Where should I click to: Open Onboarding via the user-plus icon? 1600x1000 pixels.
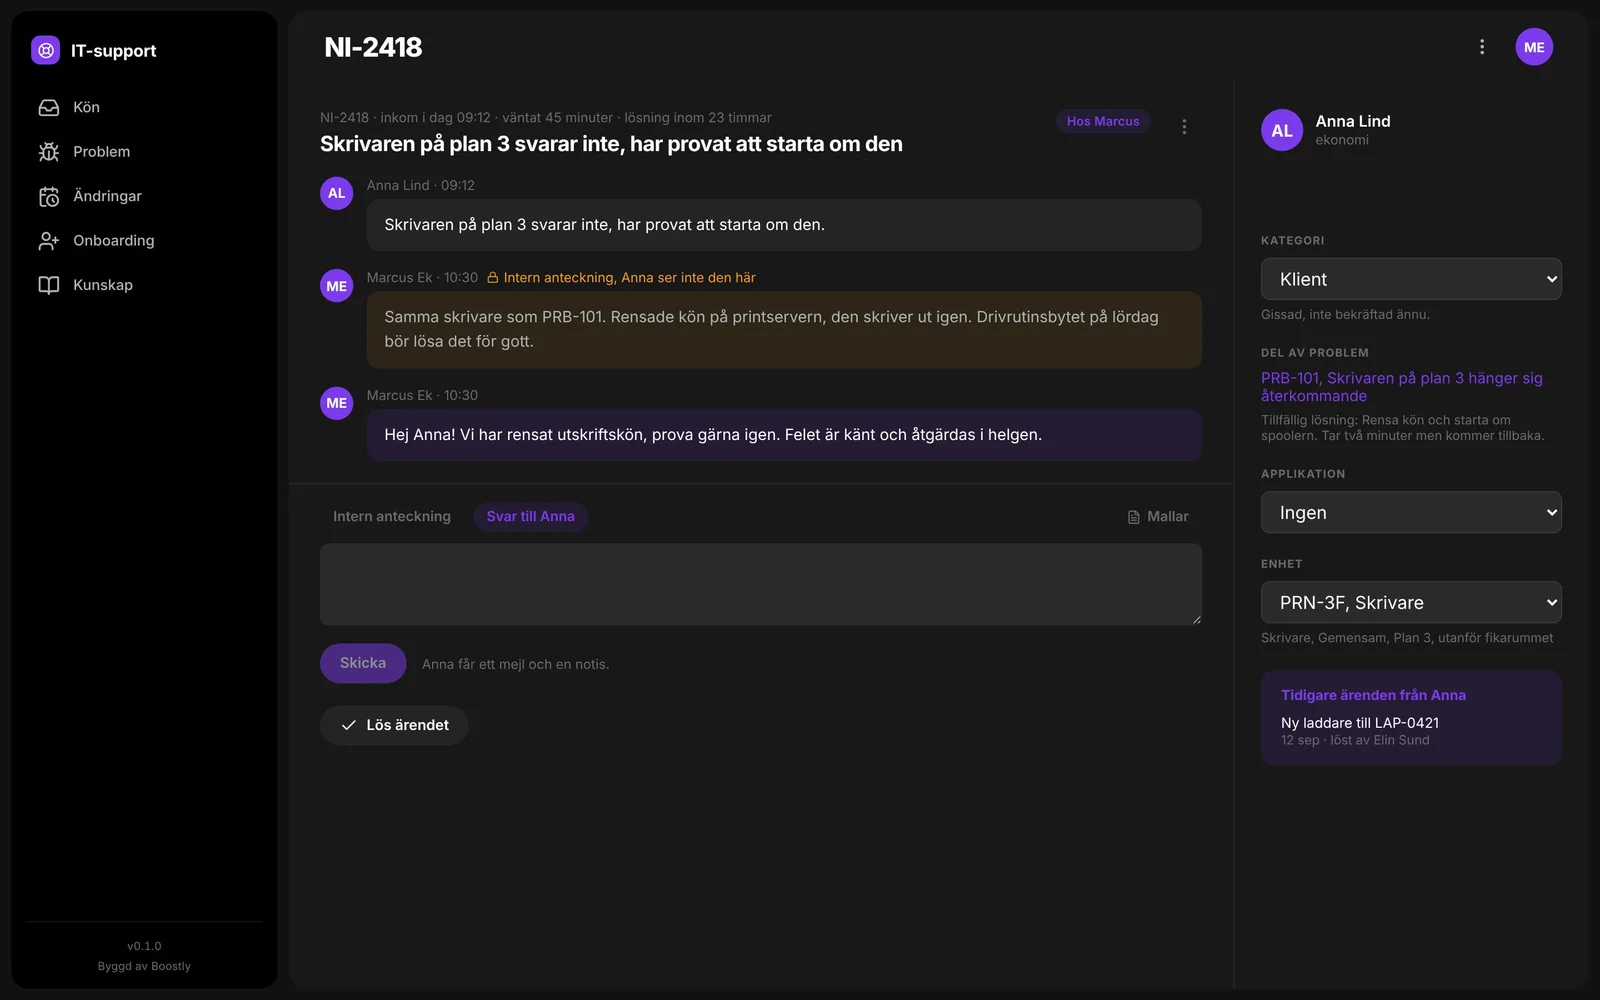[49, 241]
